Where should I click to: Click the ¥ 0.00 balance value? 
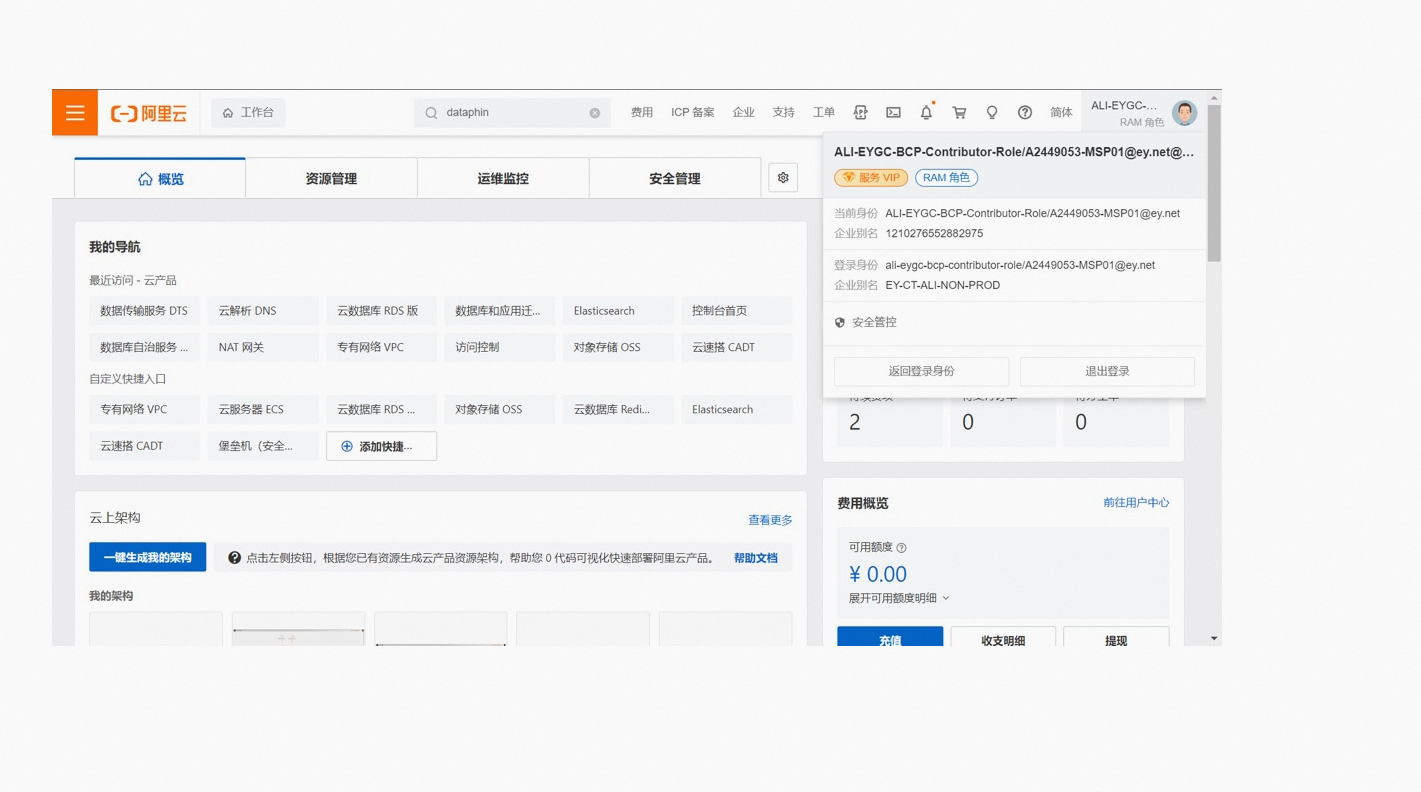[x=878, y=574]
